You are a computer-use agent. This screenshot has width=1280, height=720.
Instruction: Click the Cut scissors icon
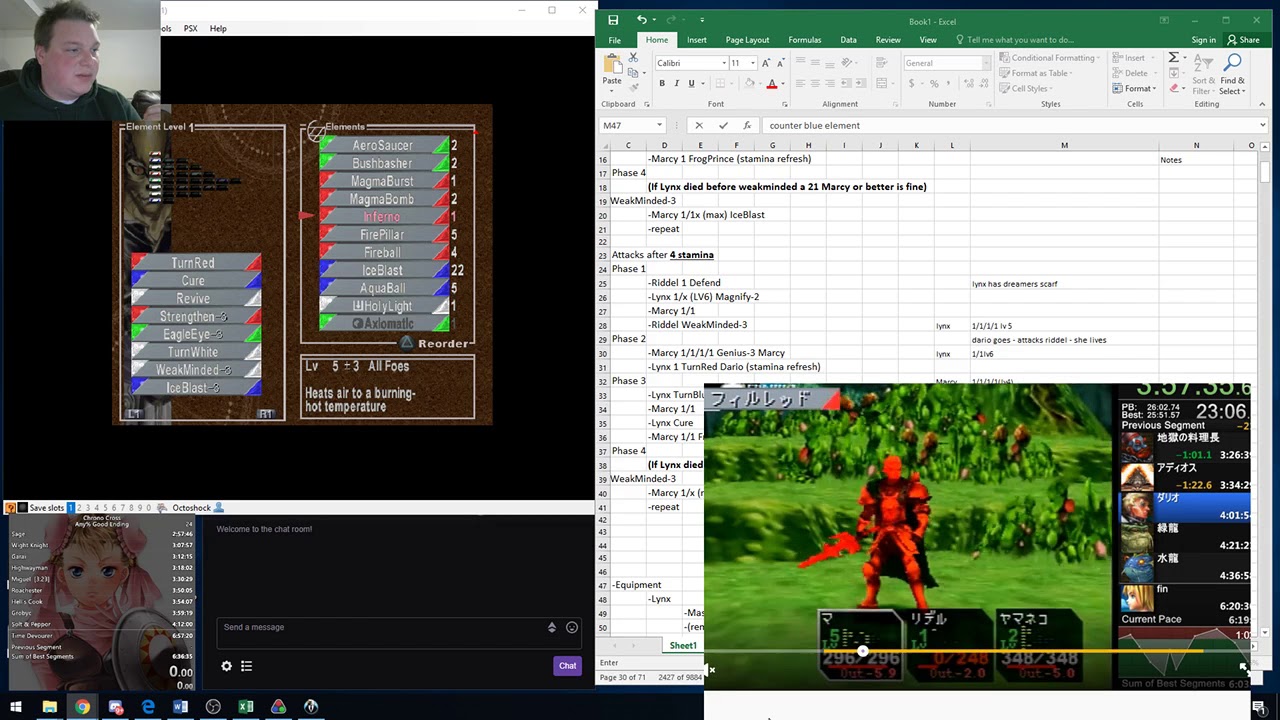tap(633, 58)
